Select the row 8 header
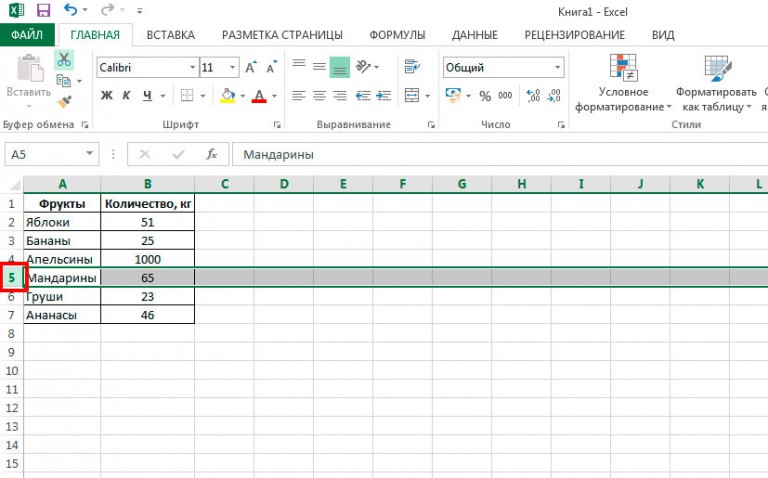 pos(11,334)
